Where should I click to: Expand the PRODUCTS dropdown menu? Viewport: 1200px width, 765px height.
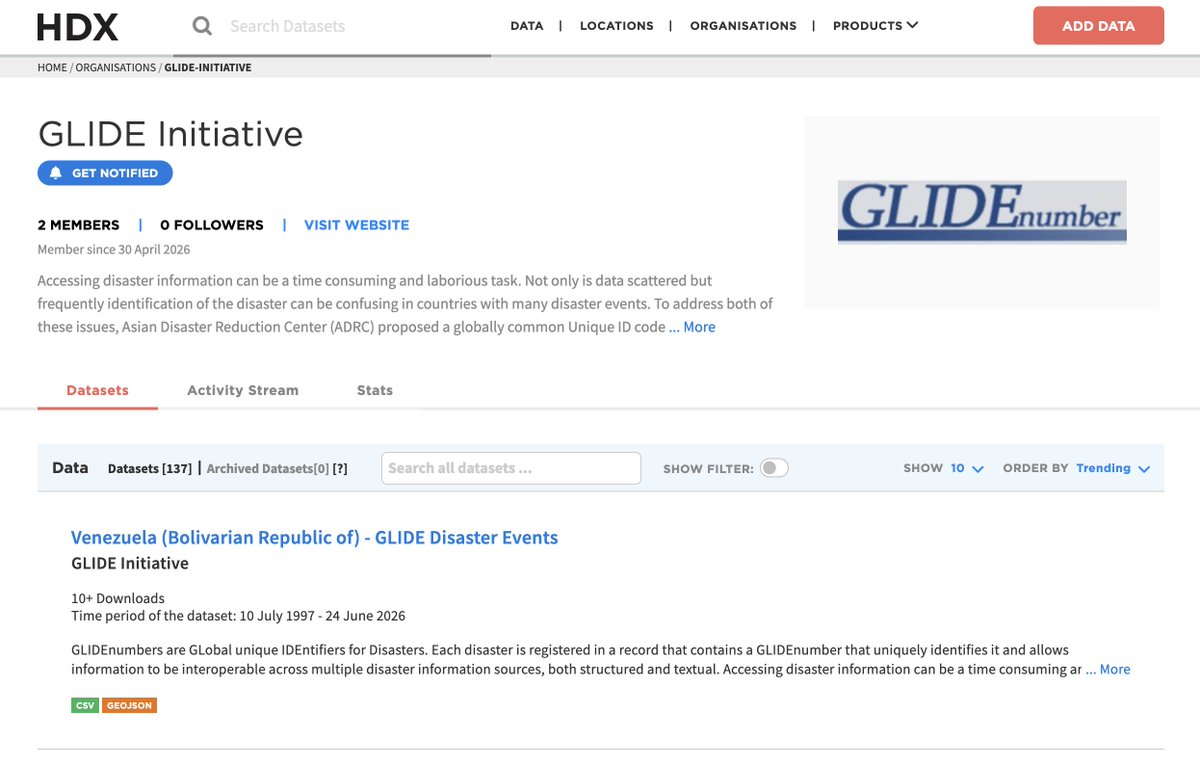pyautogui.click(x=875, y=26)
